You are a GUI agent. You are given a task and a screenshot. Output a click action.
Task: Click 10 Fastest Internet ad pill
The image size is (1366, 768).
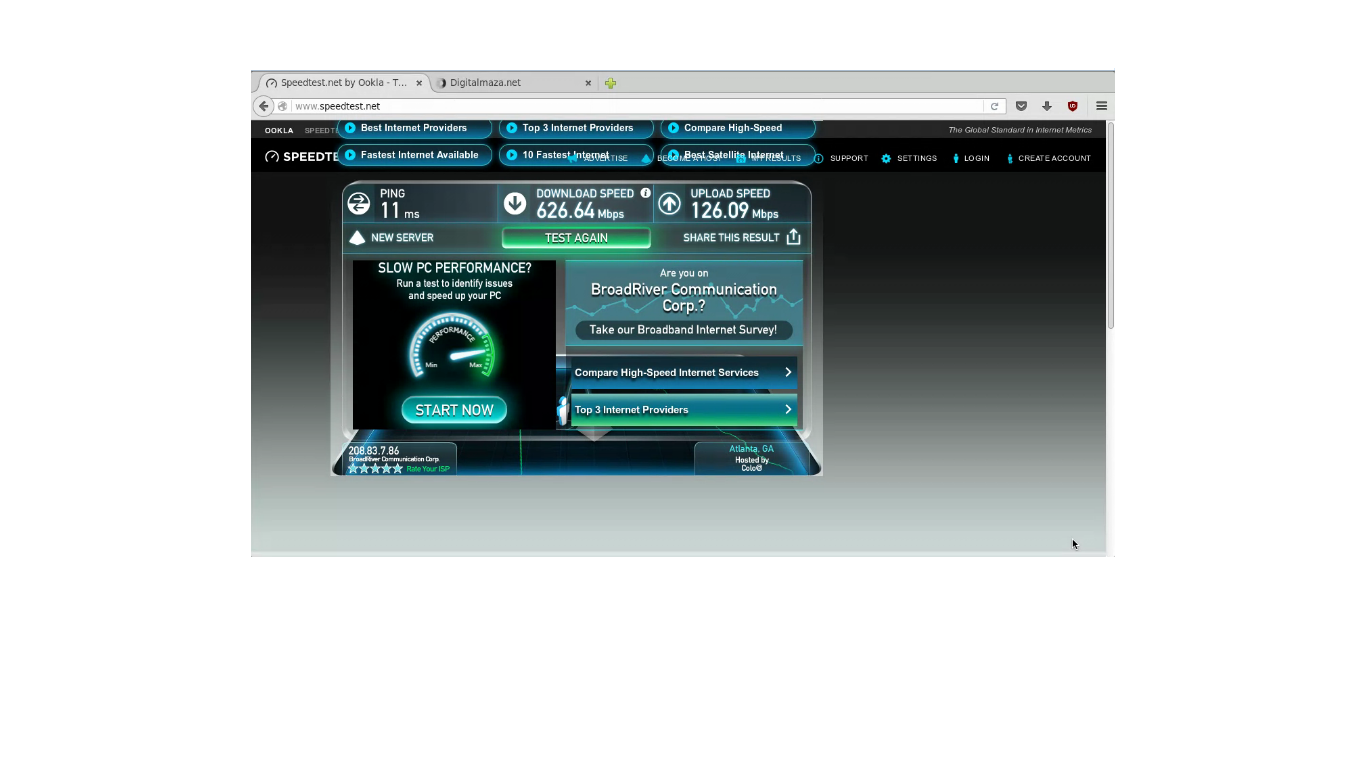coord(575,155)
